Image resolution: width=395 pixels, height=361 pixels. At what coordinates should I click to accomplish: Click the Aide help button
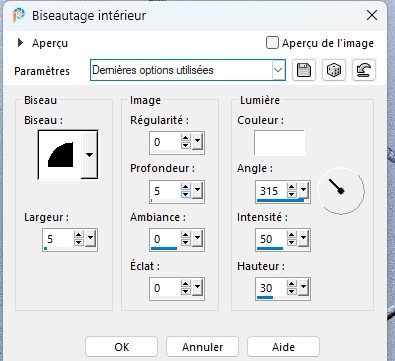(x=283, y=347)
